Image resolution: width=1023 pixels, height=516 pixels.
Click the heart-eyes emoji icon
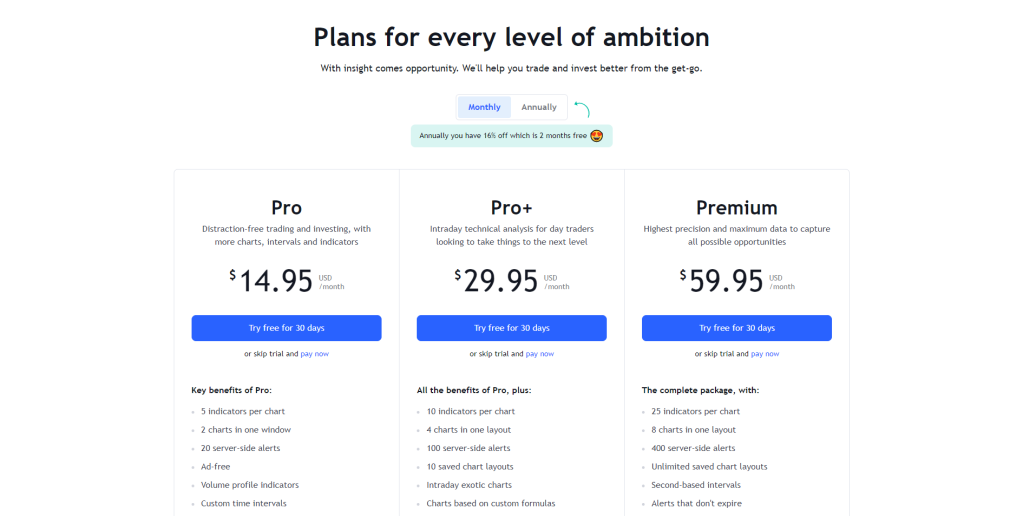tap(596, 136)
